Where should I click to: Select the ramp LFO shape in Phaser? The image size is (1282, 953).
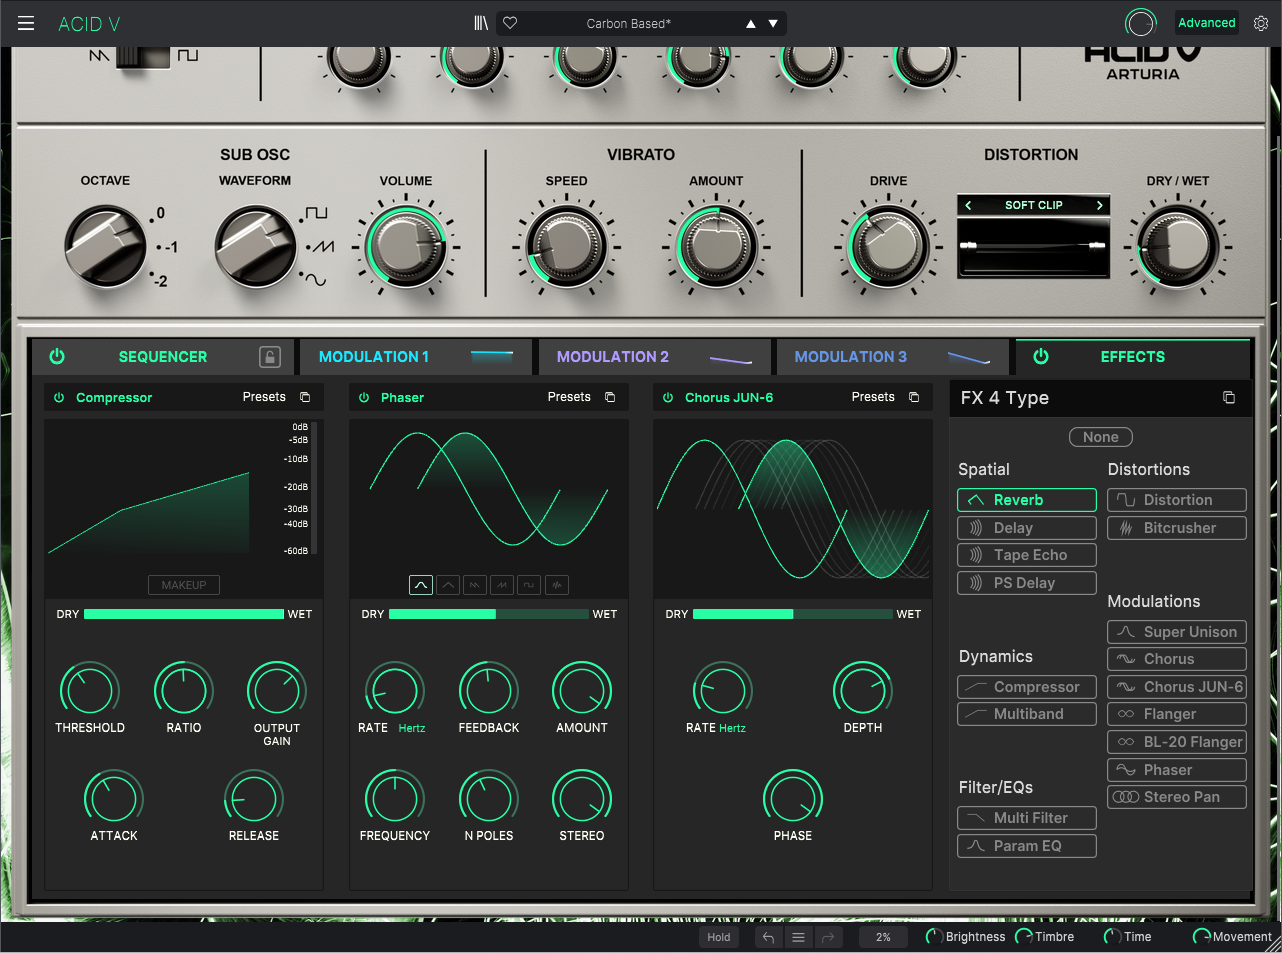502,585
